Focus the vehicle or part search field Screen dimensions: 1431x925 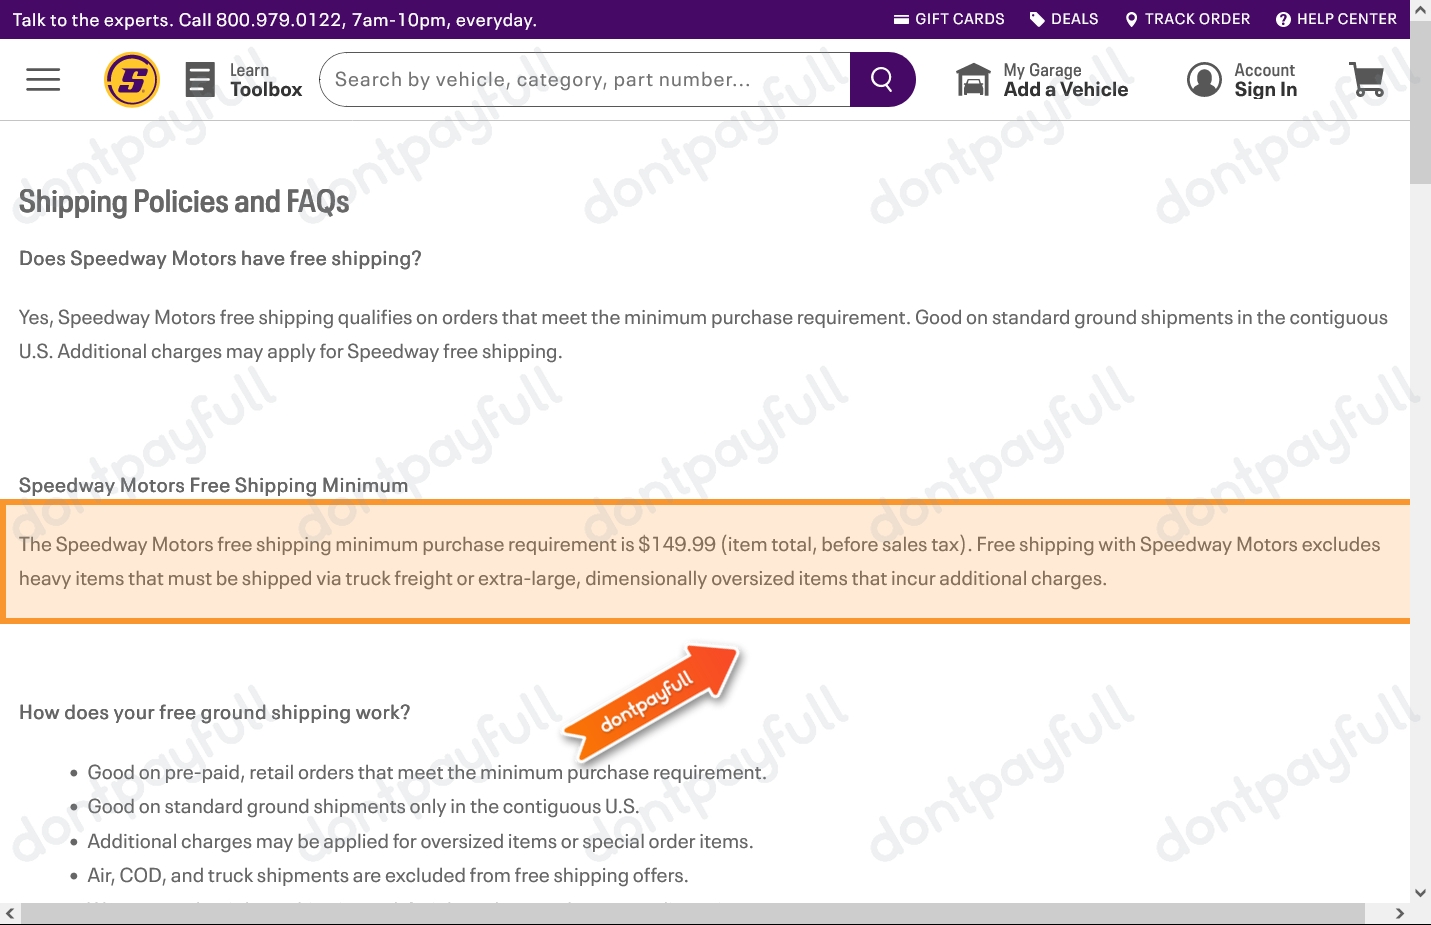pos(585,80)
